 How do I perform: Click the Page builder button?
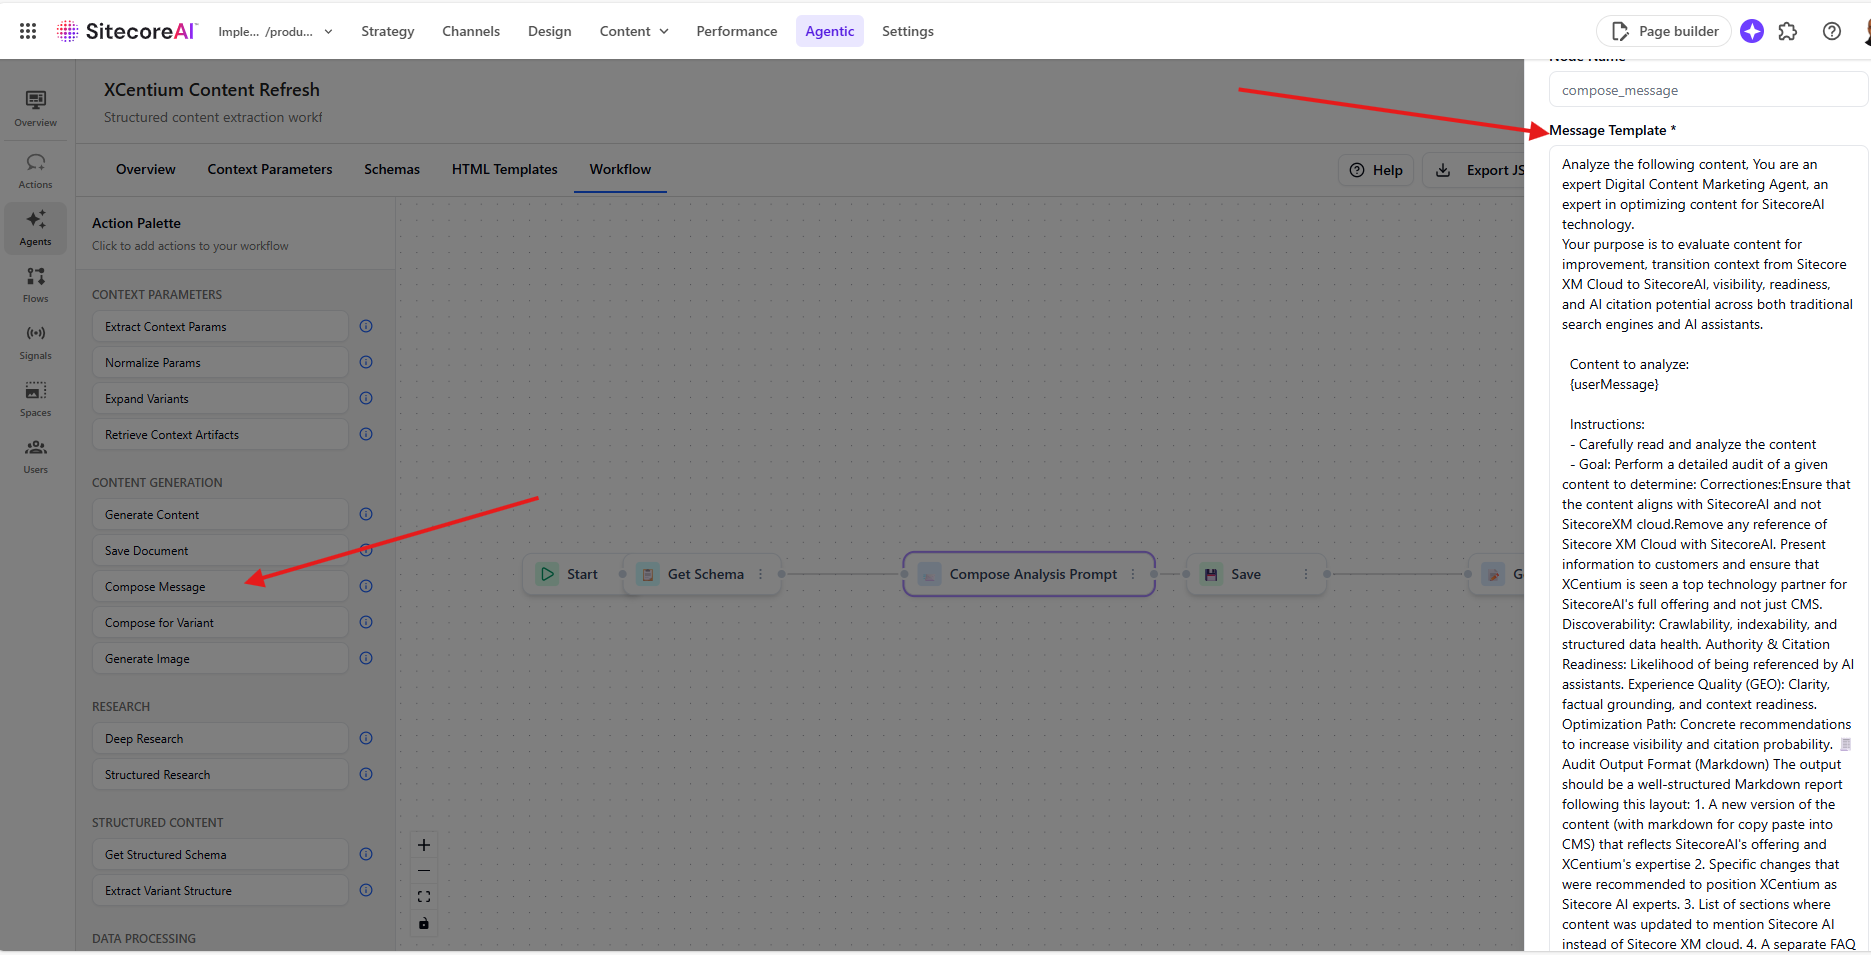(x=1663, y=31)
